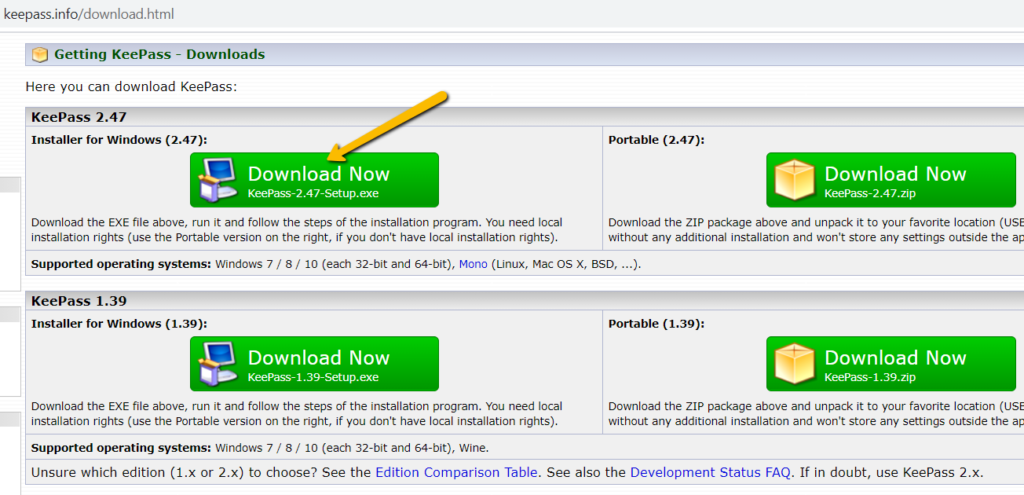
Task: Click the installer computer icon for KeePass 1.39
Action: tap(218, 364)
